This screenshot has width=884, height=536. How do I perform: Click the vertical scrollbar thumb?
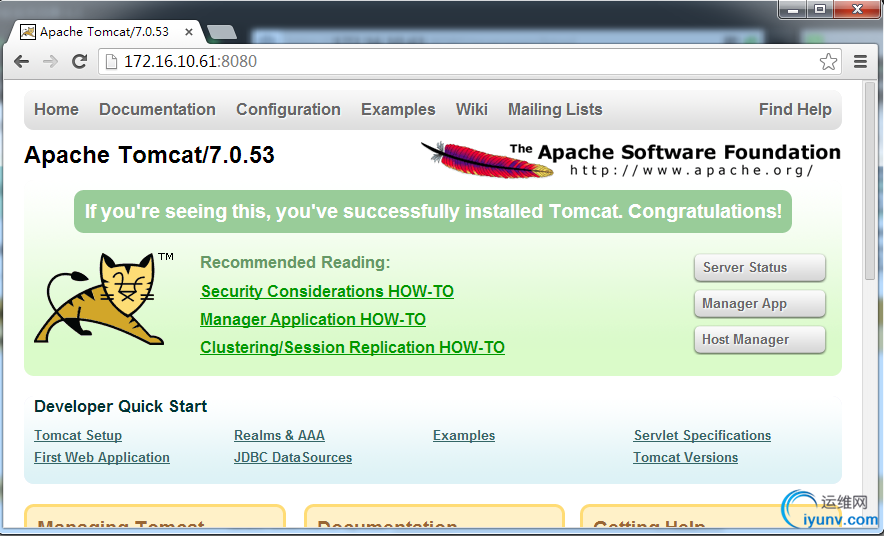pos(869,180)
